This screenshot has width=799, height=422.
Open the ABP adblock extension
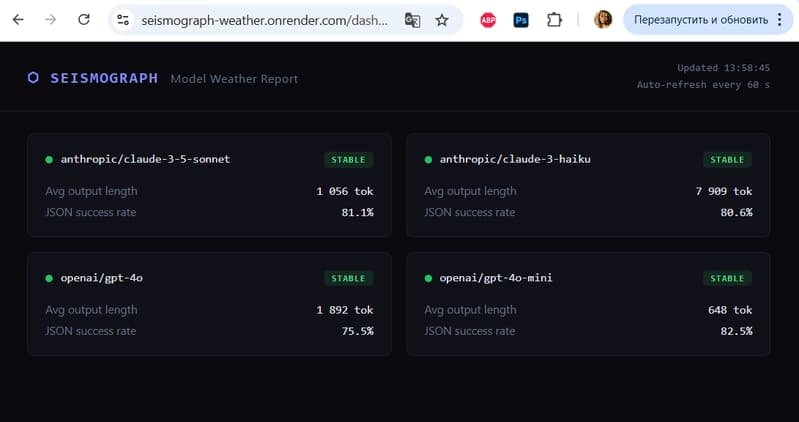488,20
